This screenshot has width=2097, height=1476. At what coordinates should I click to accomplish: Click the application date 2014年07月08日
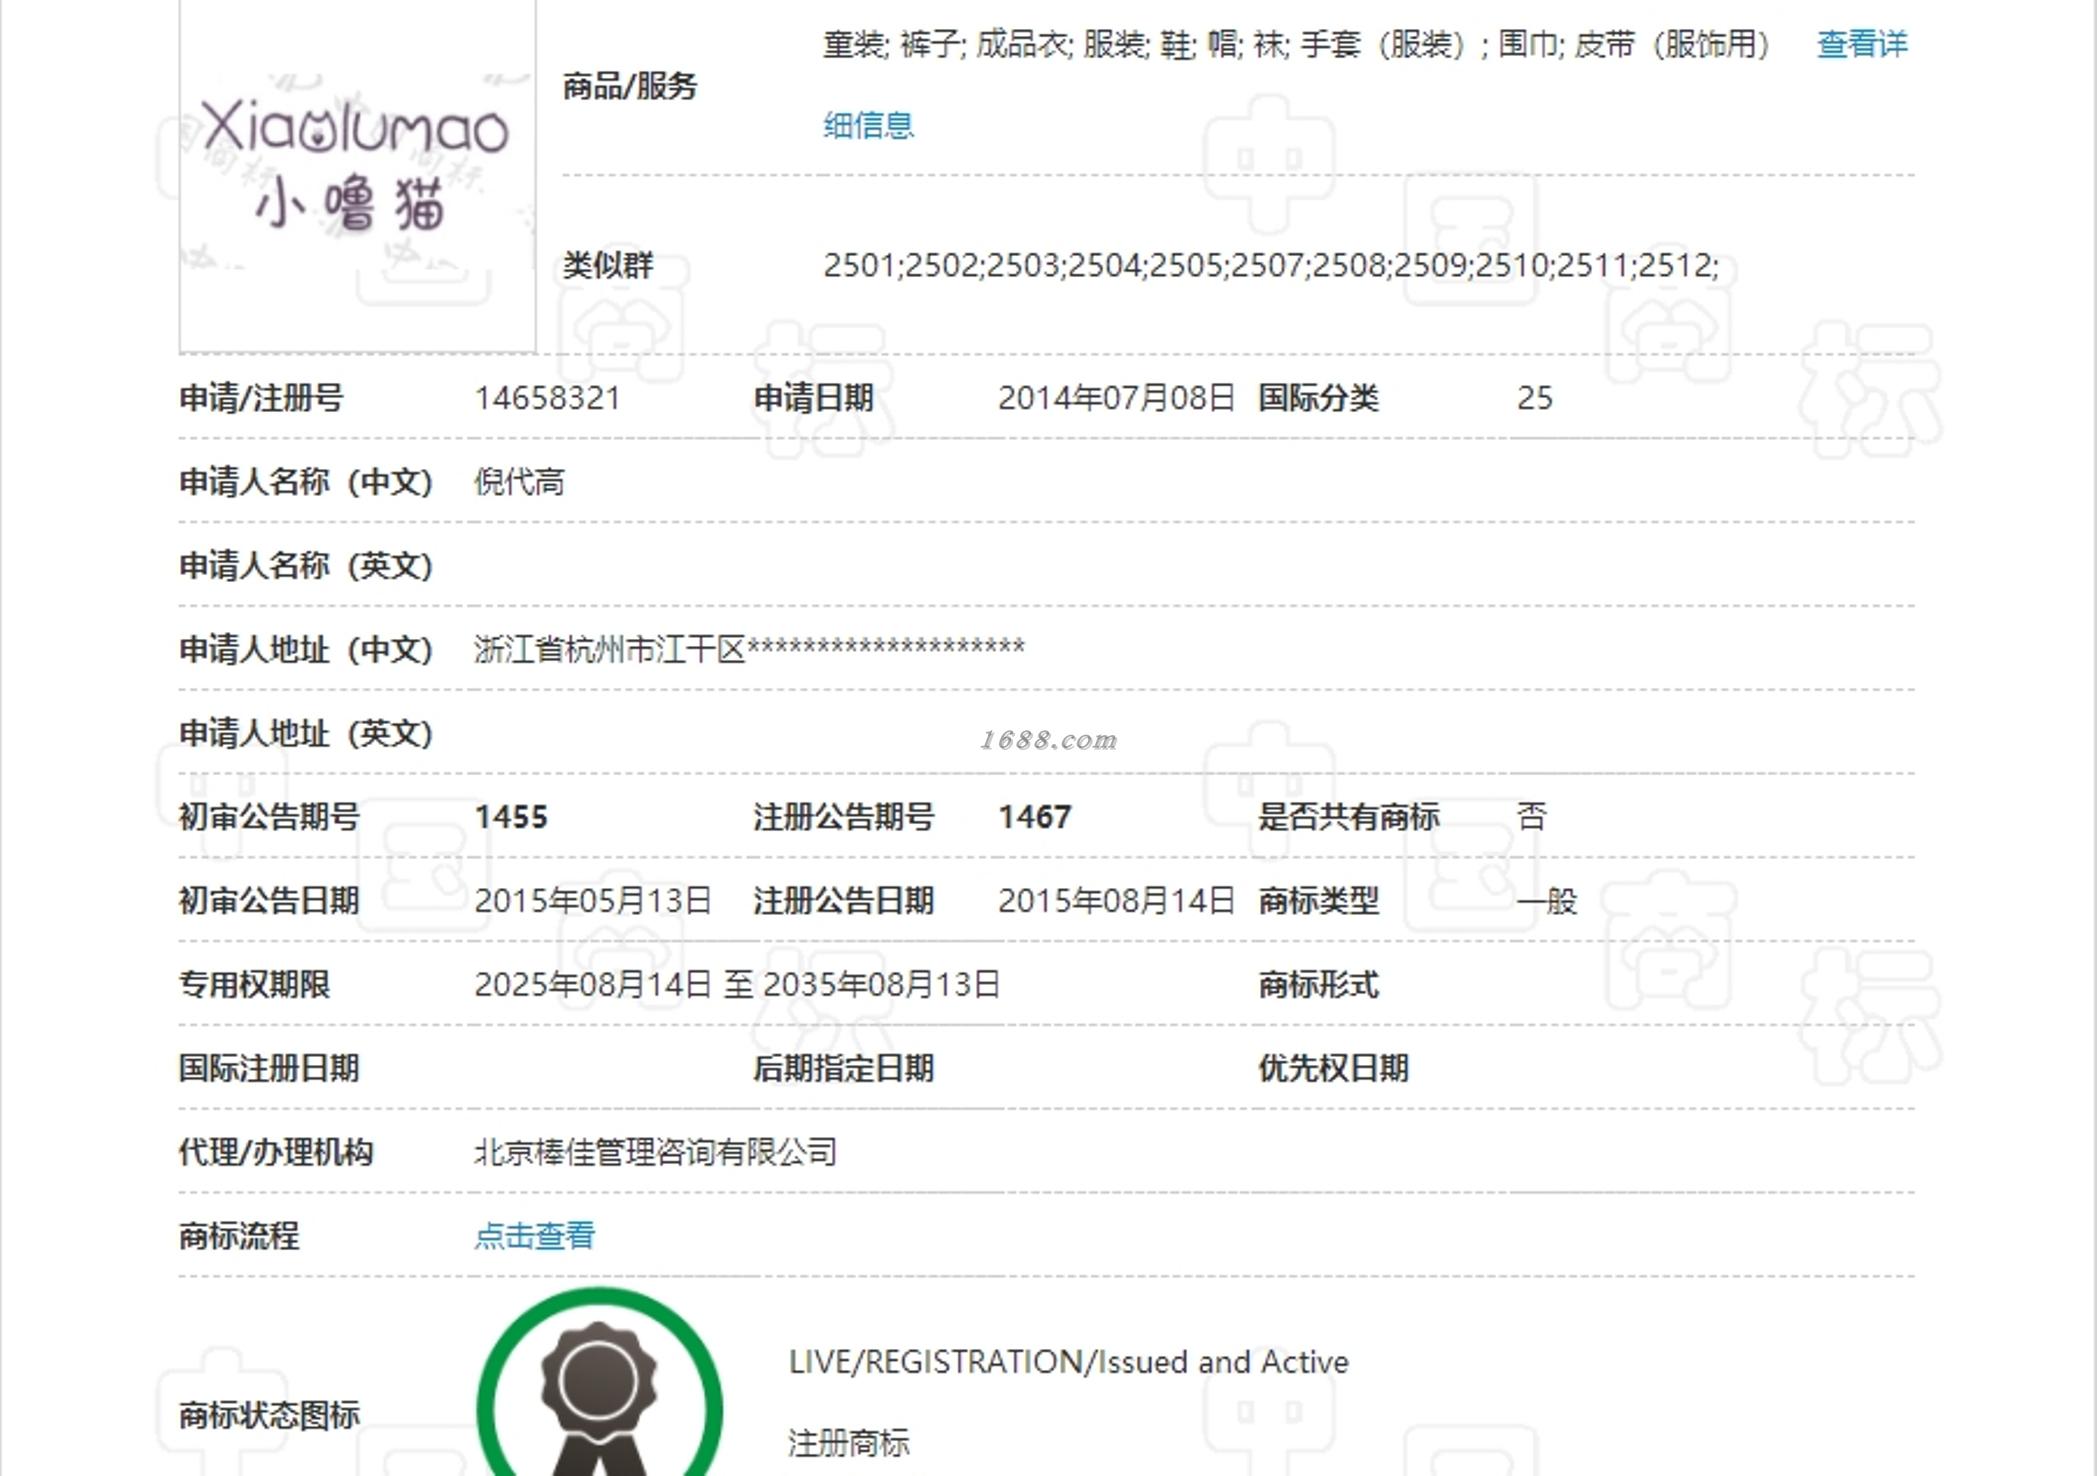click(x=1116, y=398)
